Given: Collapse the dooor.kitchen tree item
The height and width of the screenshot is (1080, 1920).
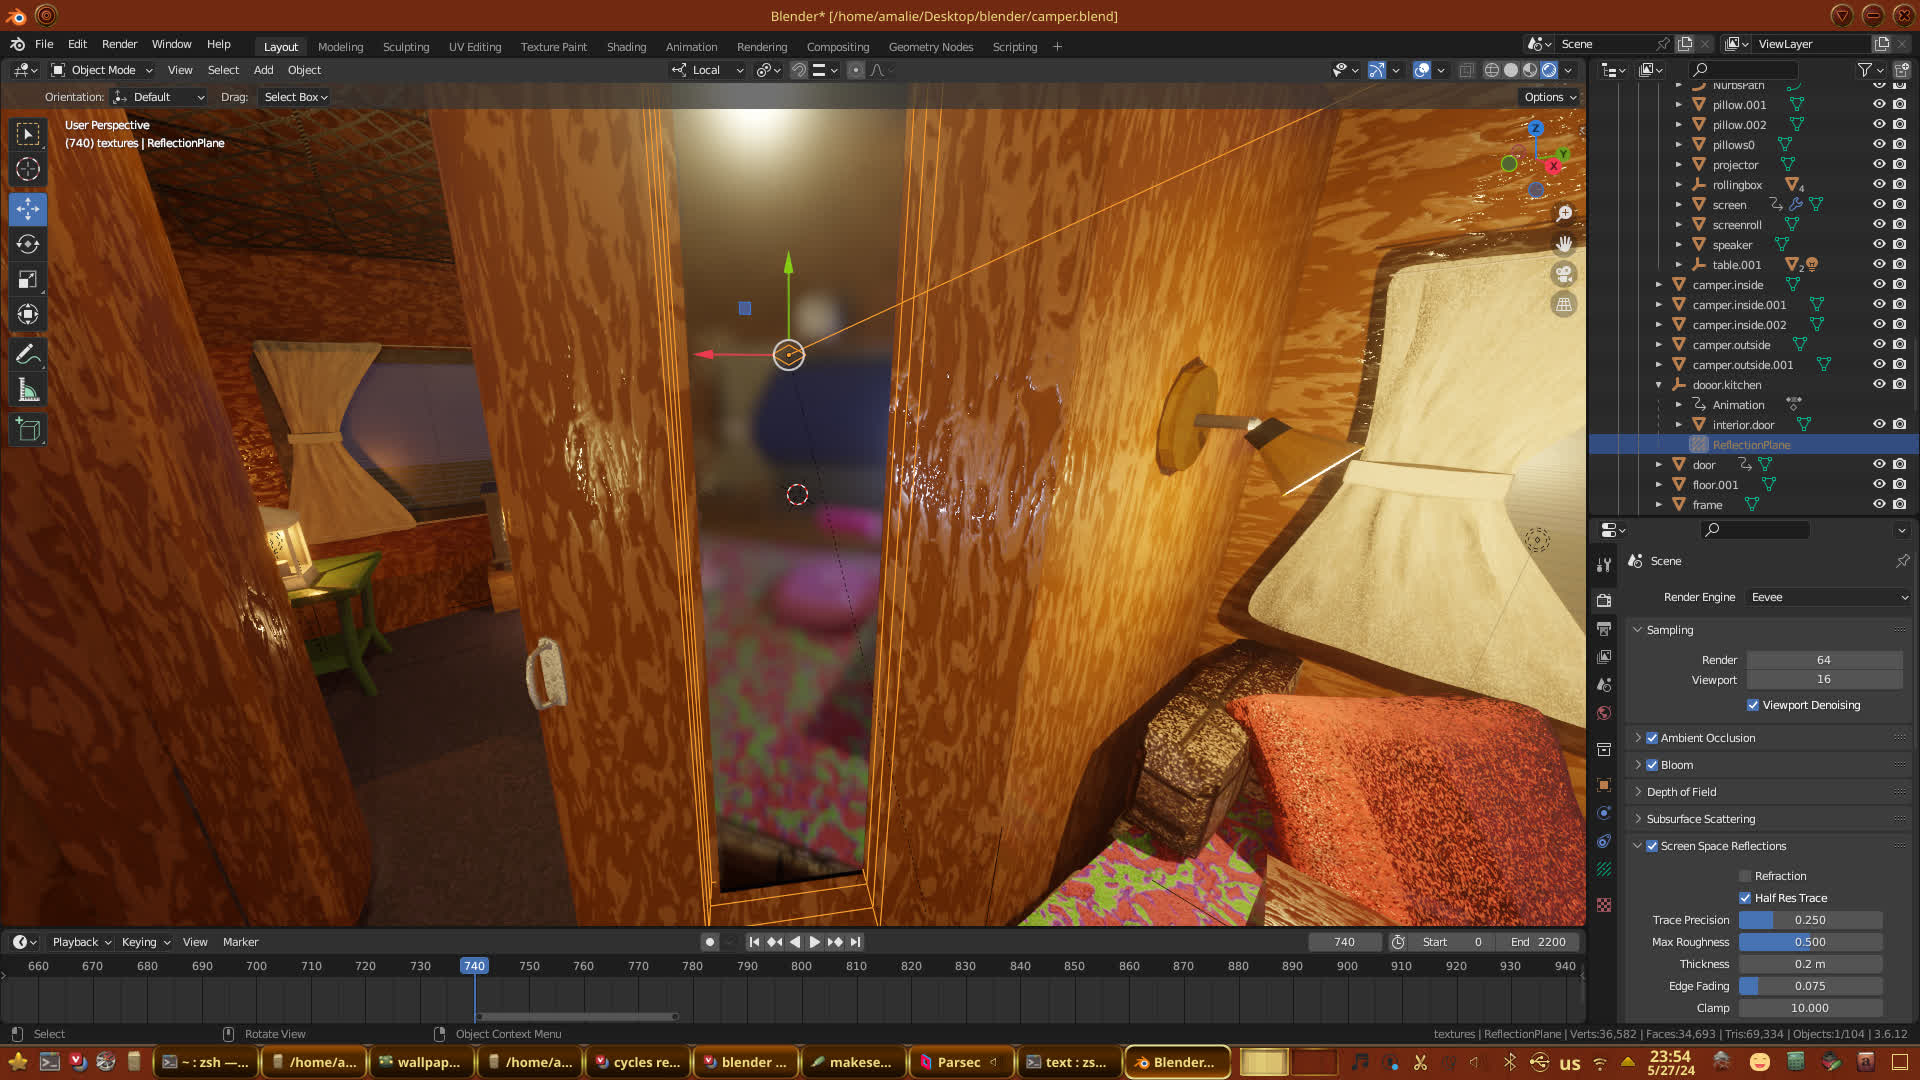Looking at the screenshot, I should pos(1659,385).
